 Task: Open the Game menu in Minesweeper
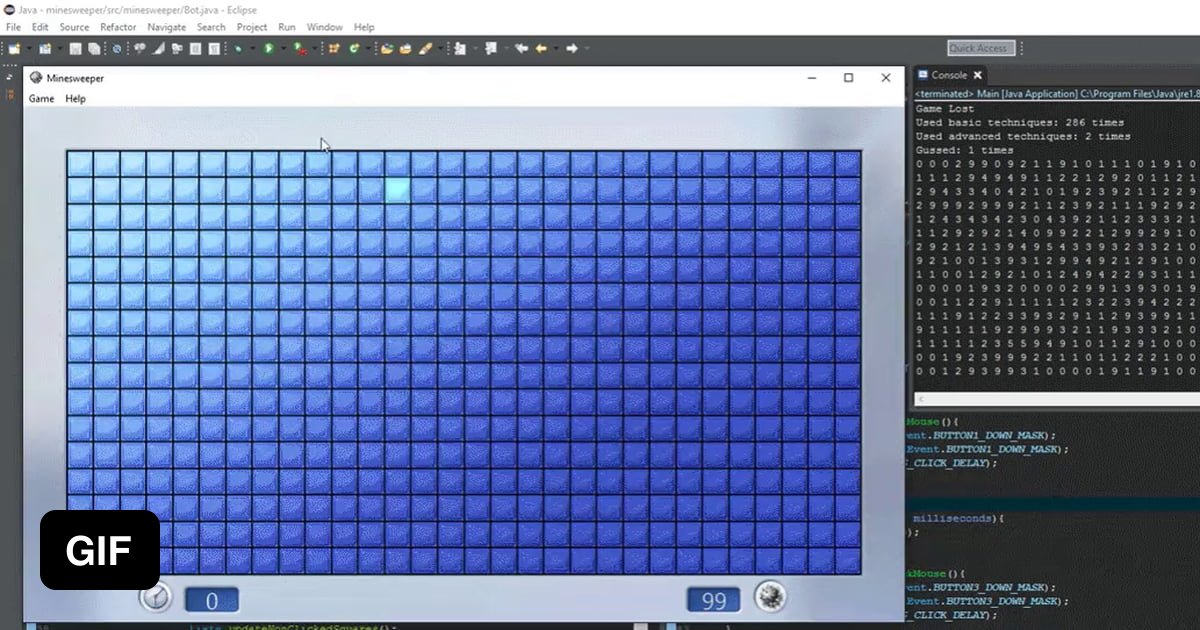point(41,99)
